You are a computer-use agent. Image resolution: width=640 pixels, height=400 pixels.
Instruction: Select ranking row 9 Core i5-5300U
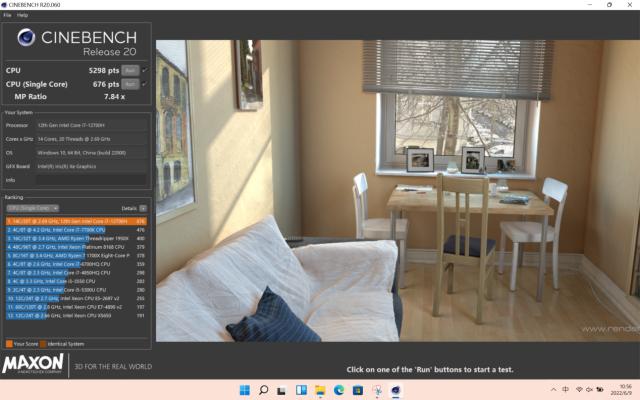point(76,290)
